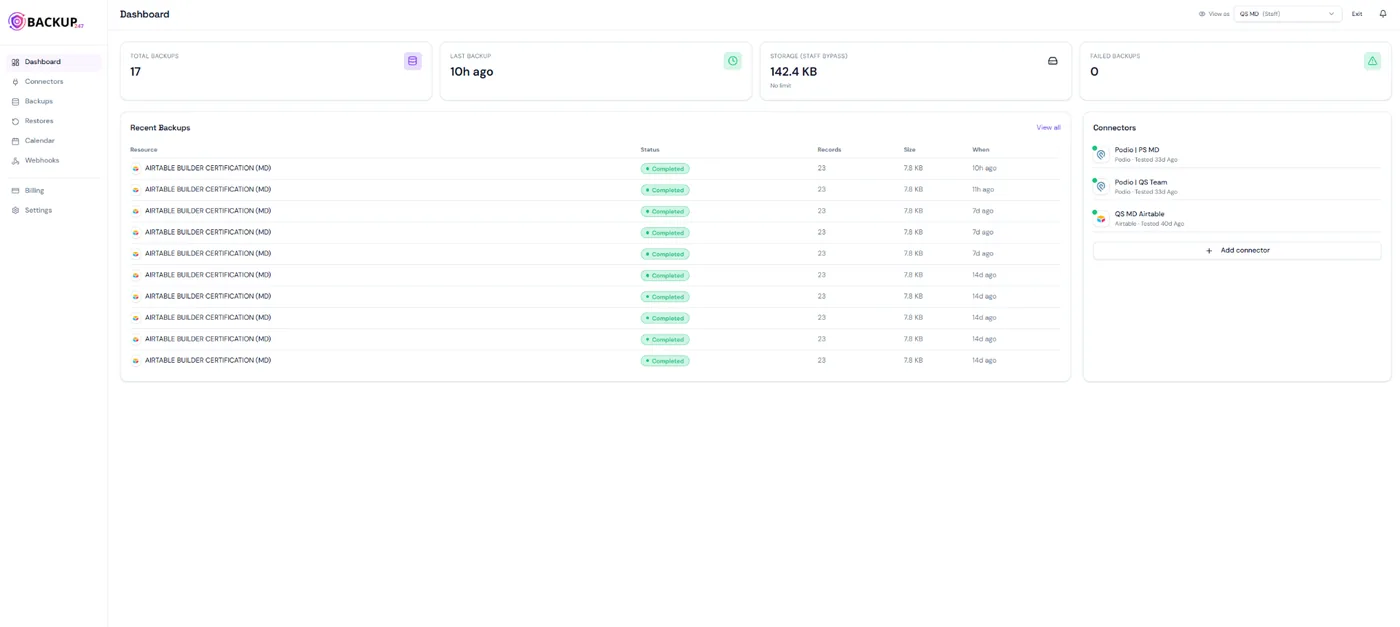Click the warning triangle in Failed Backups card
This screenshot has height=627, width=1400.
1372,61
